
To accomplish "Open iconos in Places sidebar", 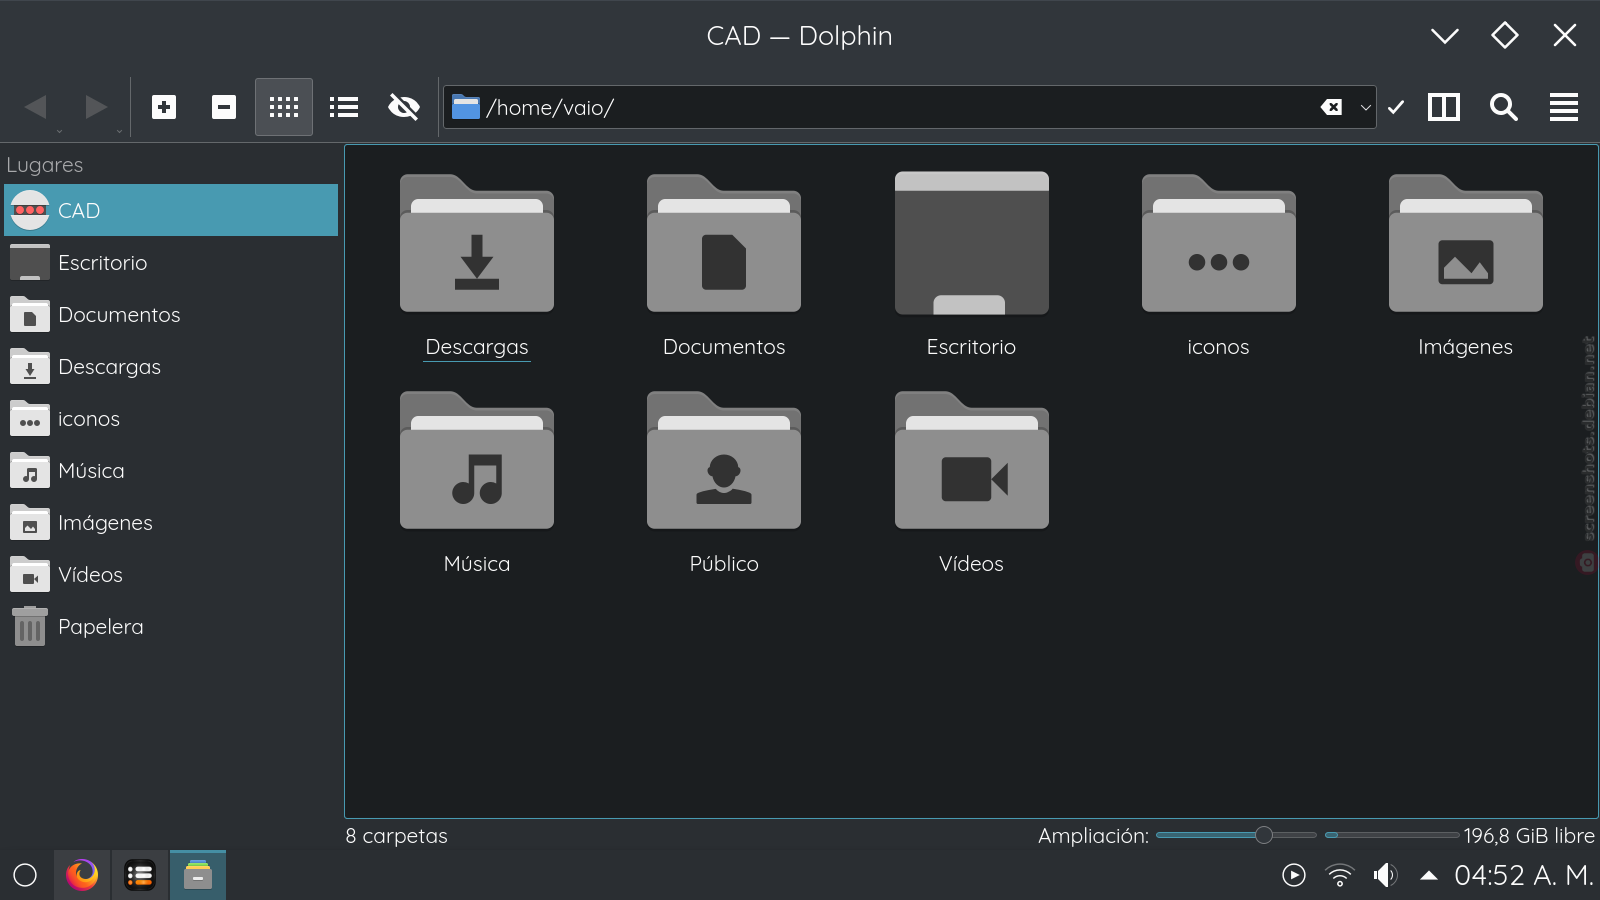I will click(x=171, y=418).
